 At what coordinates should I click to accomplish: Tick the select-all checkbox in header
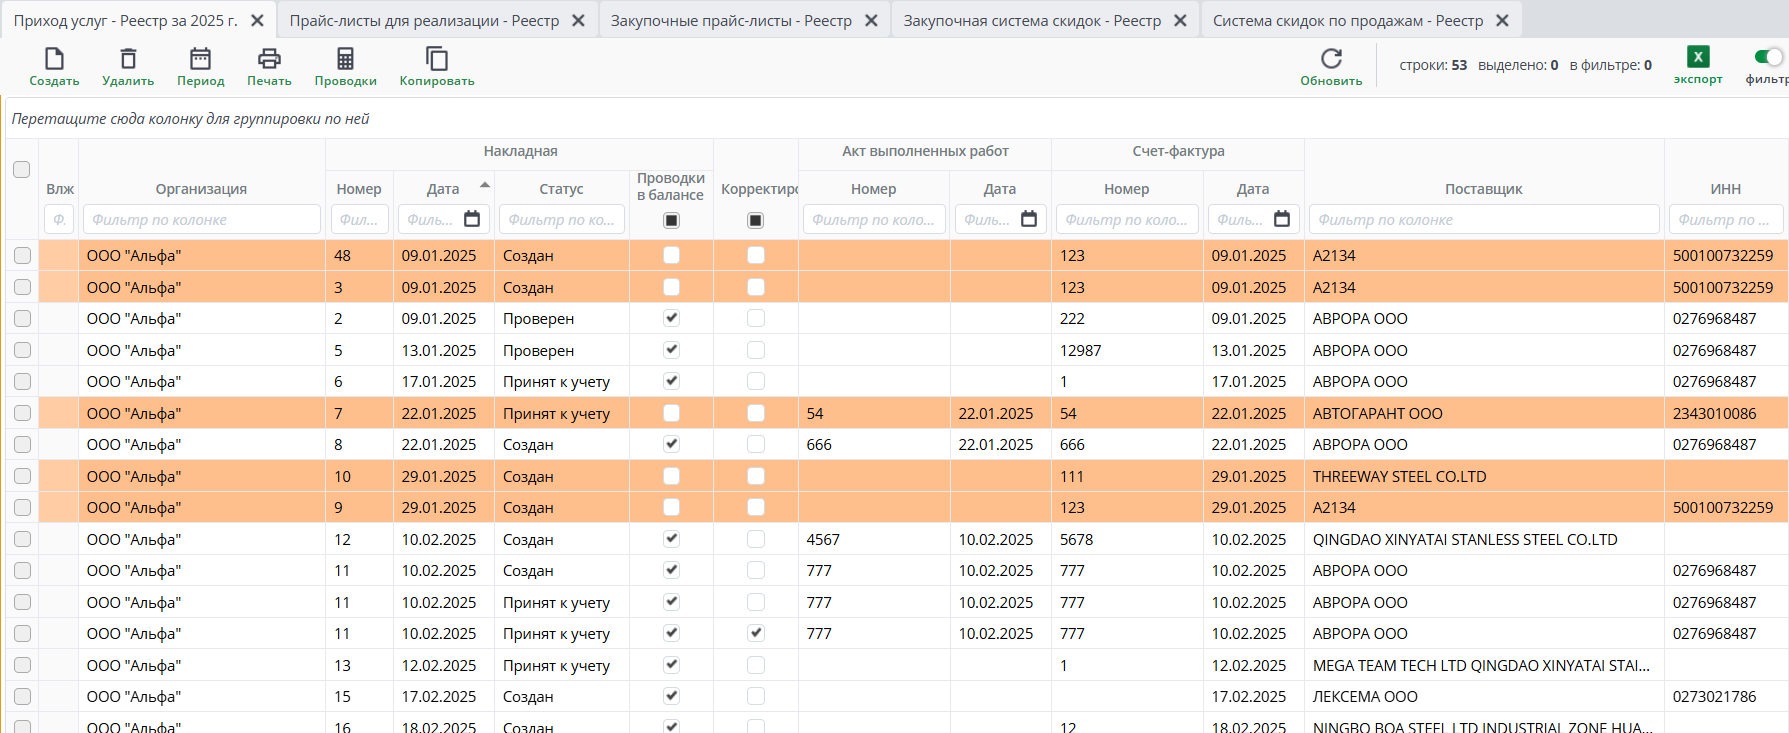22,169
